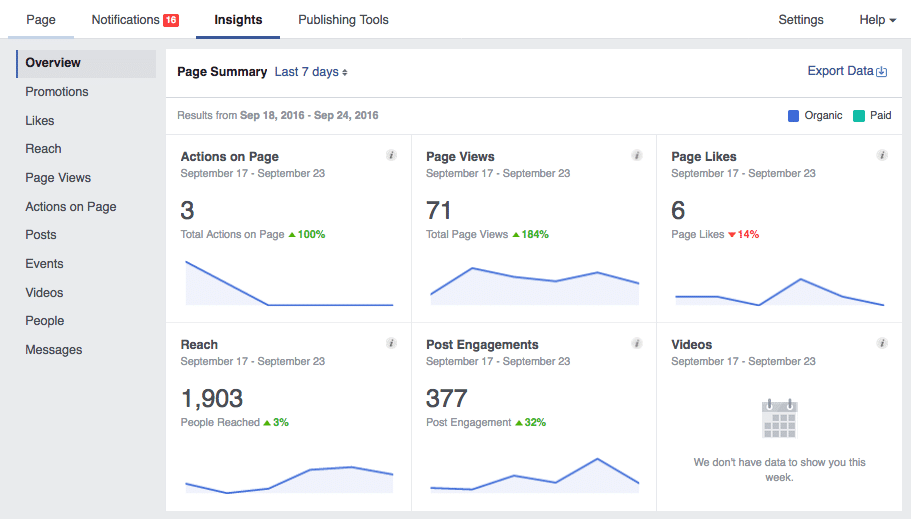Open Videos in the sidebar

(44, 293)
